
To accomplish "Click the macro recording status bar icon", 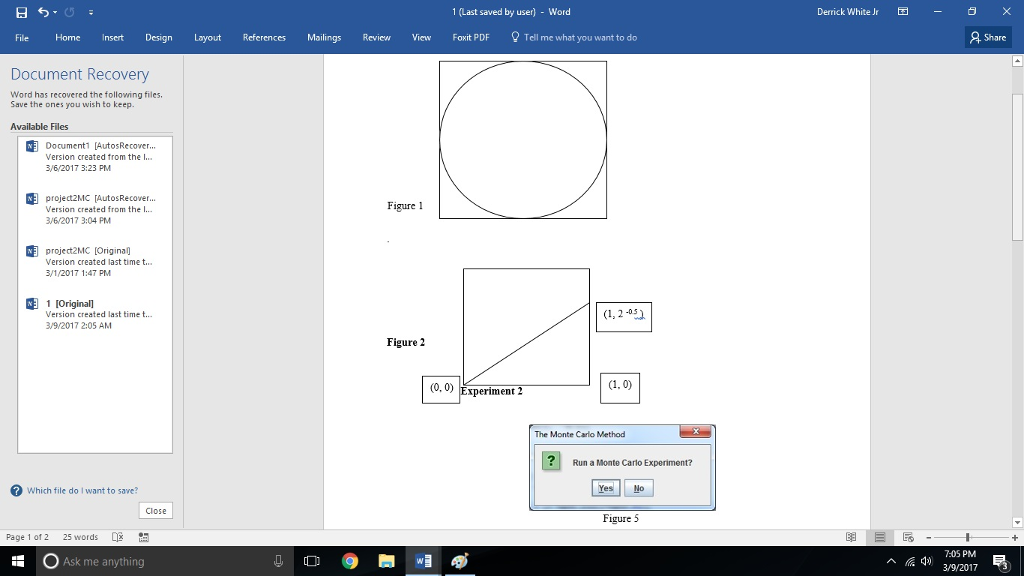I will tap(143, 537).
